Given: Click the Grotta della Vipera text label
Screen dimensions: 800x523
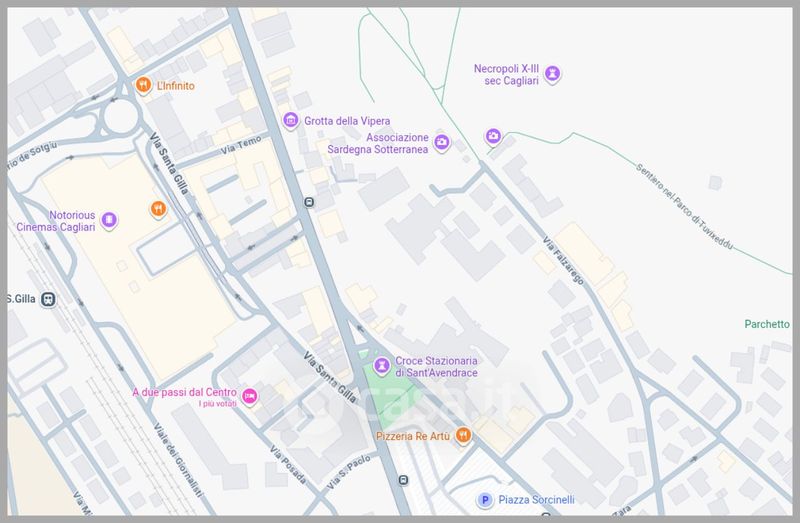Looking at the screenshot, I should [x=347, y=121].
